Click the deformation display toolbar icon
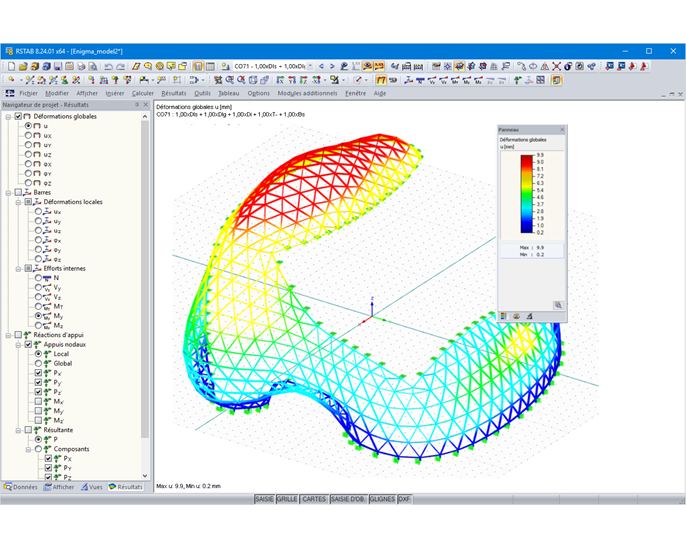The image size is (686, 549). tap(381, 80)
